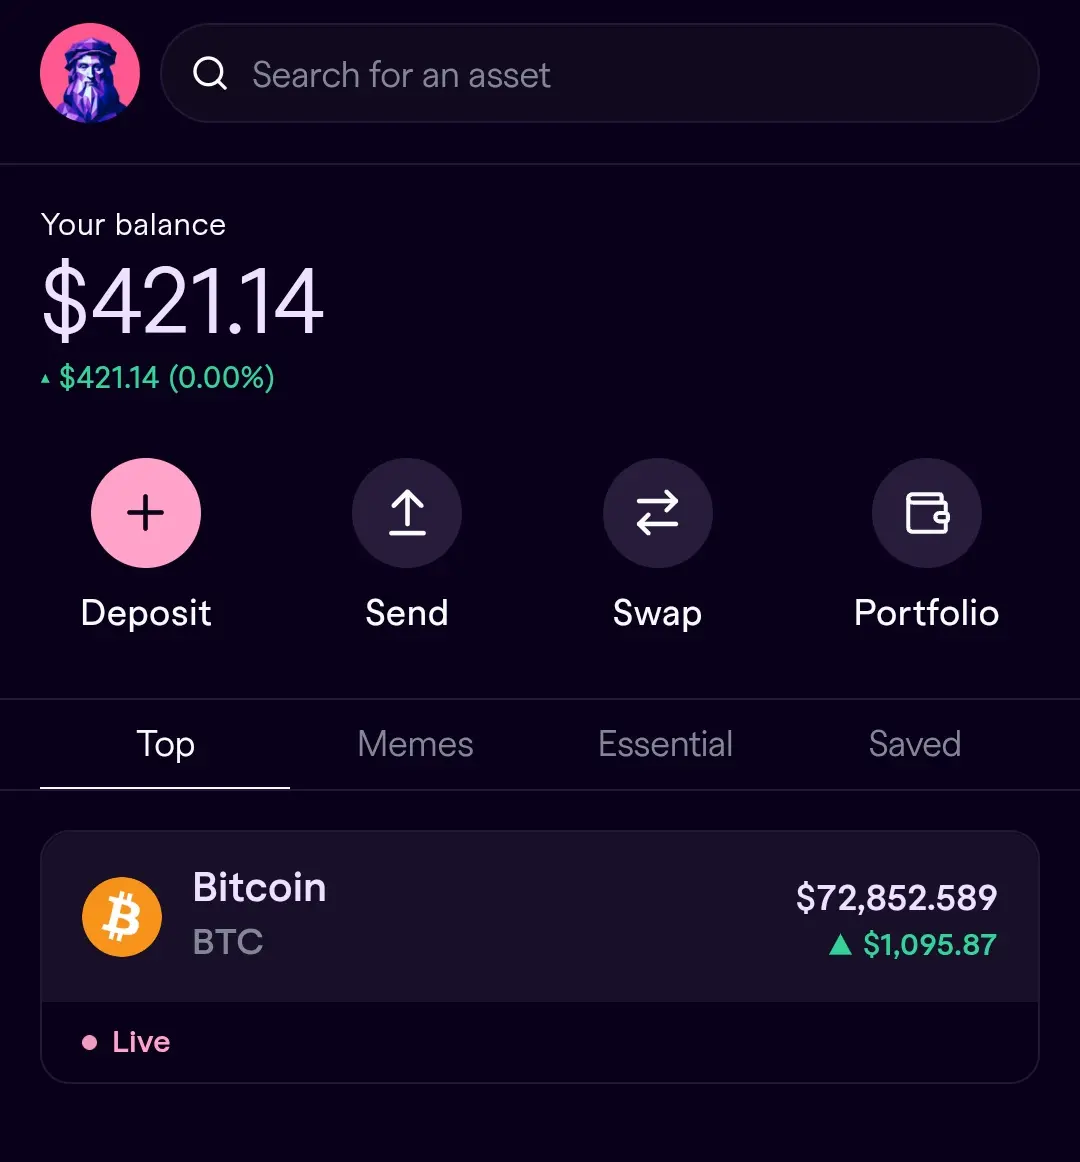Switch to the Memes tab
Viewport: 1080px width, 1162px height.
tap(415, 744)
